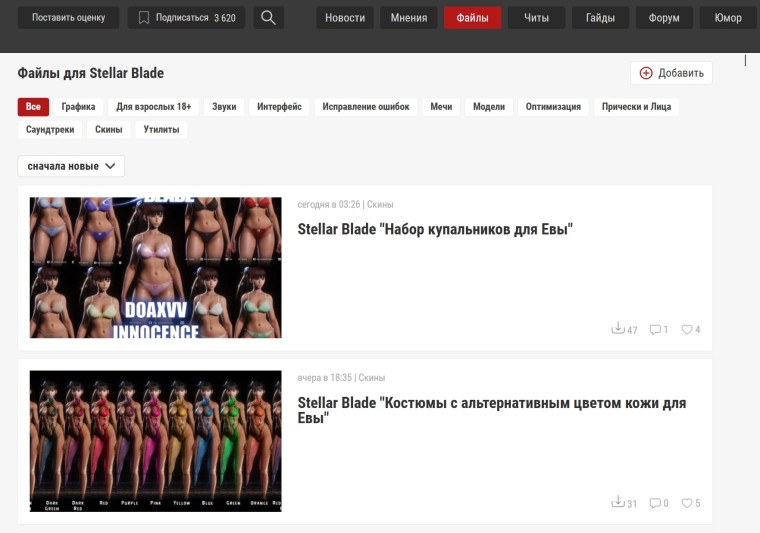Click the 'Файлы для Stellar Blade' heading
Viewport: 760px width, 533px height.
tap(91, 73)
